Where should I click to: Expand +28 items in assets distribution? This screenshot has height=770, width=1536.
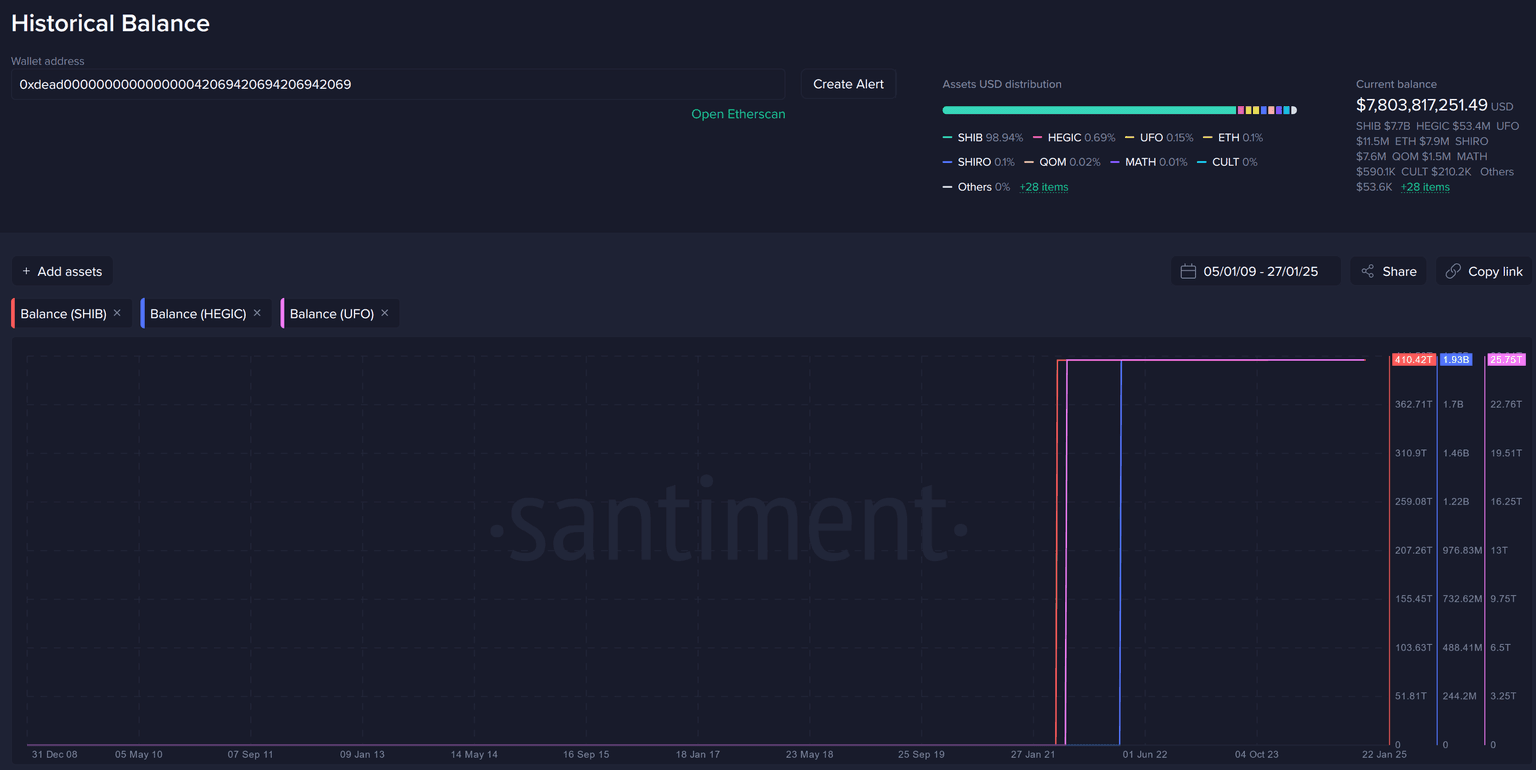click(x=1043, y=187)
